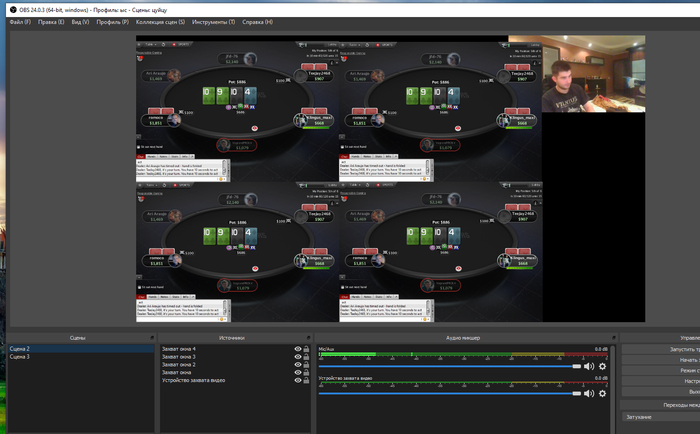Screen dimensions: 700x434
Task: Open Mic/Aux audio settings gear
Action: (x=602, y=366)
